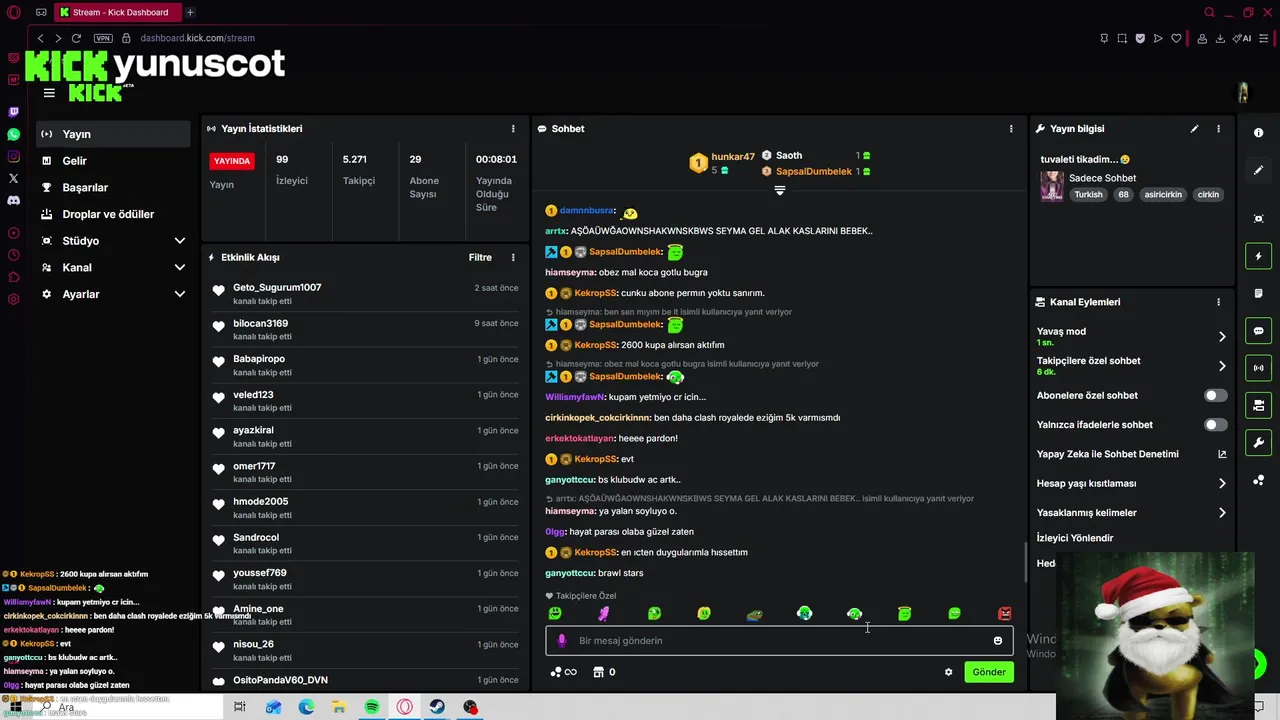
Task: Open Yavaş mod options arrow
Action: pos(1222,337)
